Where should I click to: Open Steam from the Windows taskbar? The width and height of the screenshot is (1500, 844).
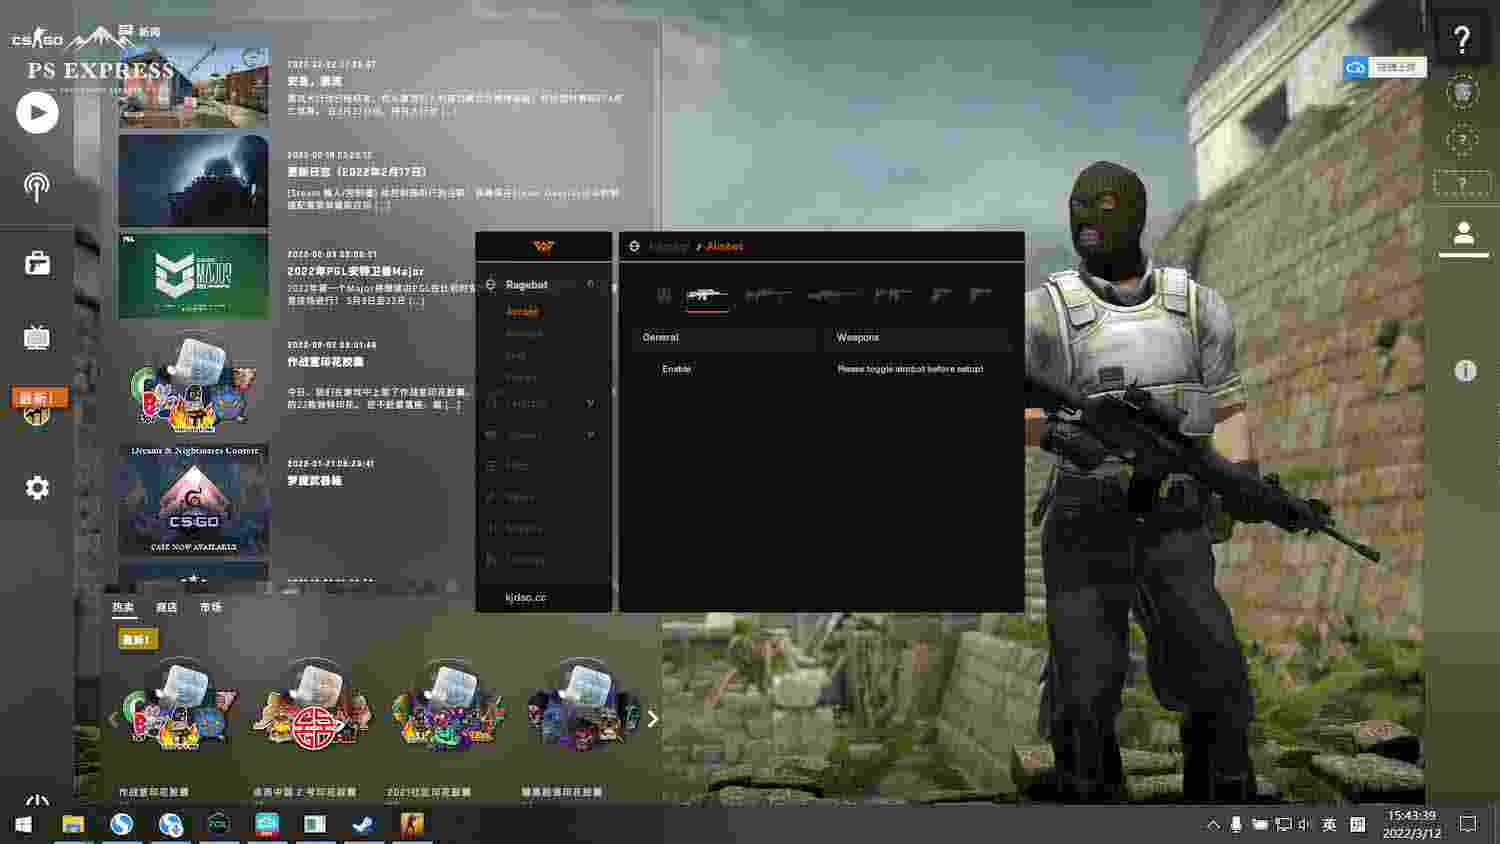[x=362, y=824]
